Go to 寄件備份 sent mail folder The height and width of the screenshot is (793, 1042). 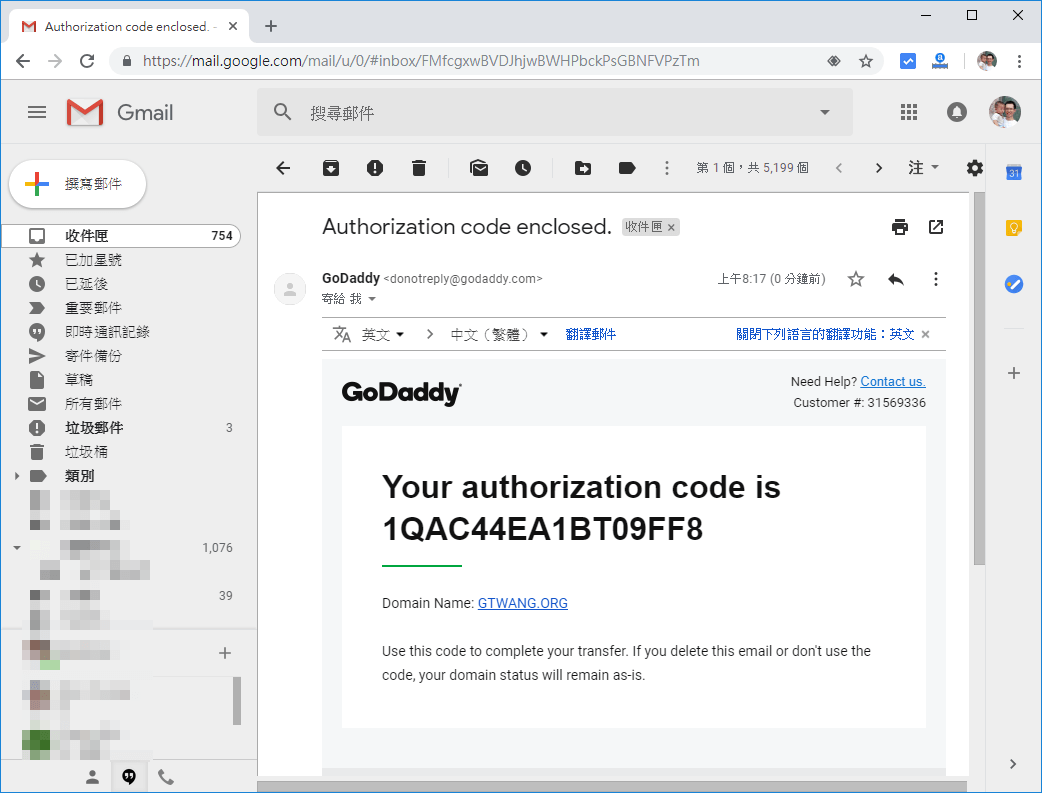tap(93, 356)
